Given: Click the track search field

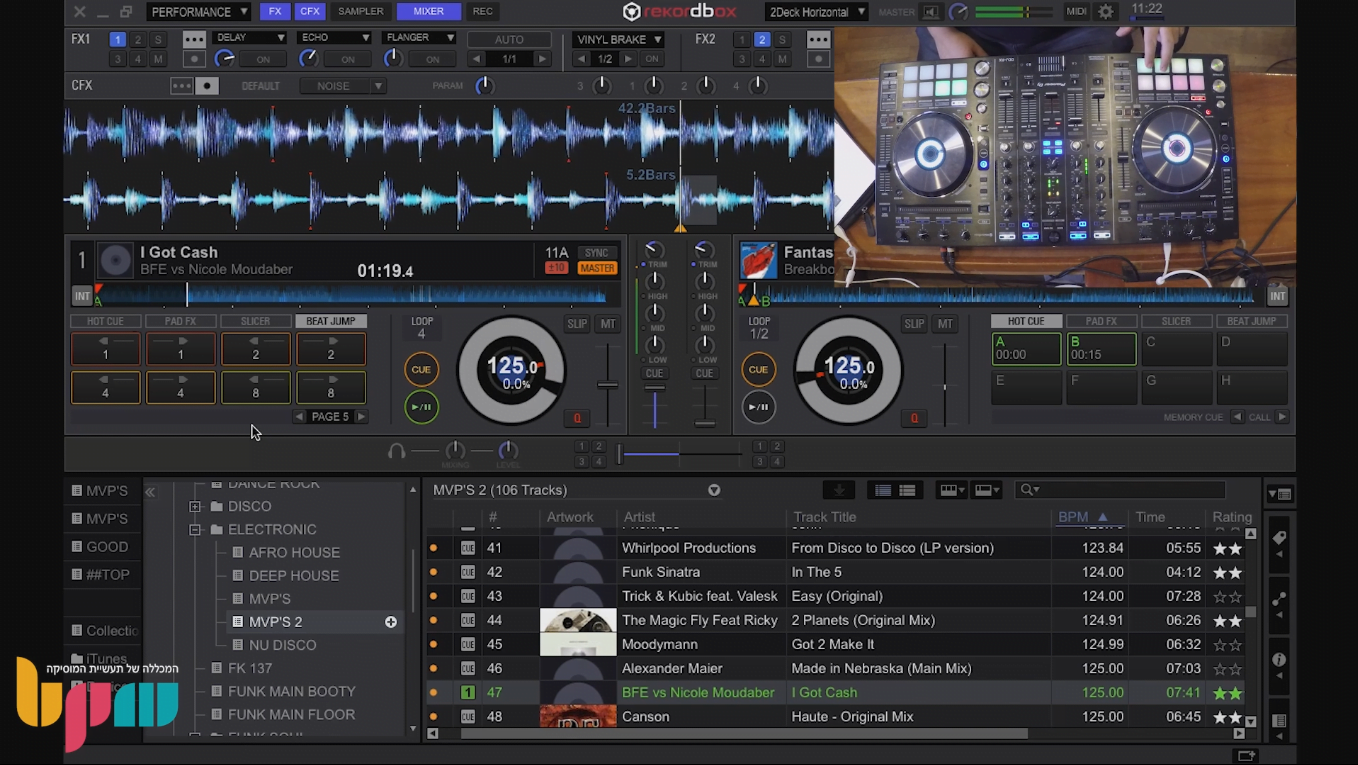Looking at the screenshot, I should [1120, 490].
